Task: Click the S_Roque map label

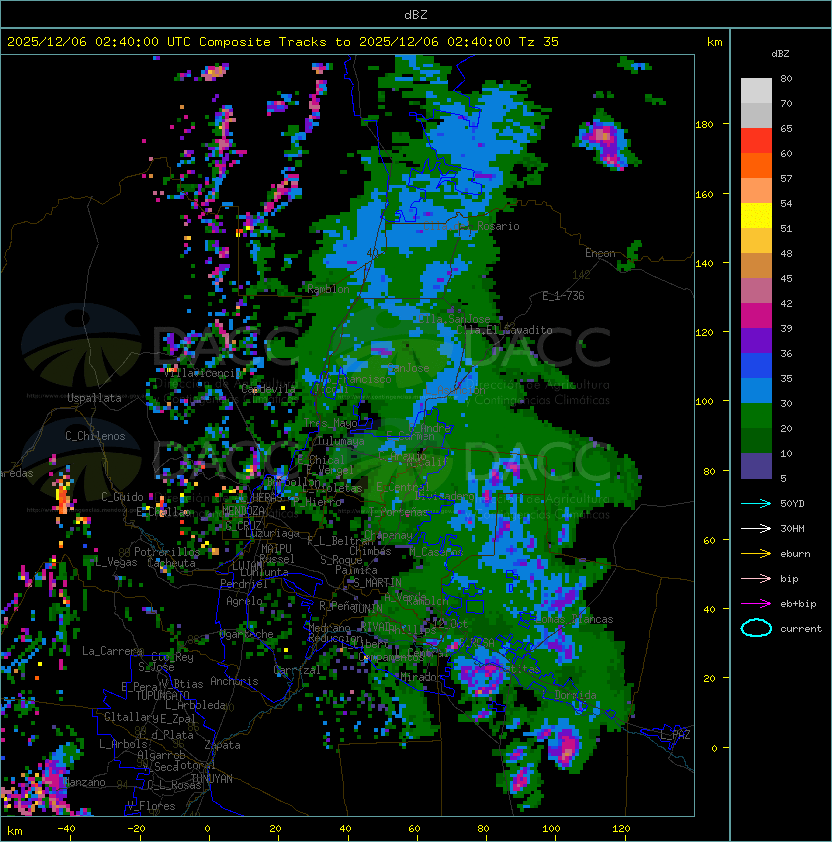Action: tap(342, 560)
